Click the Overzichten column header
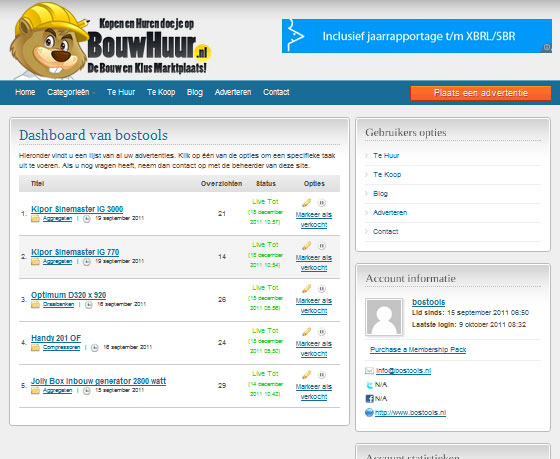Viewport: 560px width, 459px height. (x=221, y=184)
